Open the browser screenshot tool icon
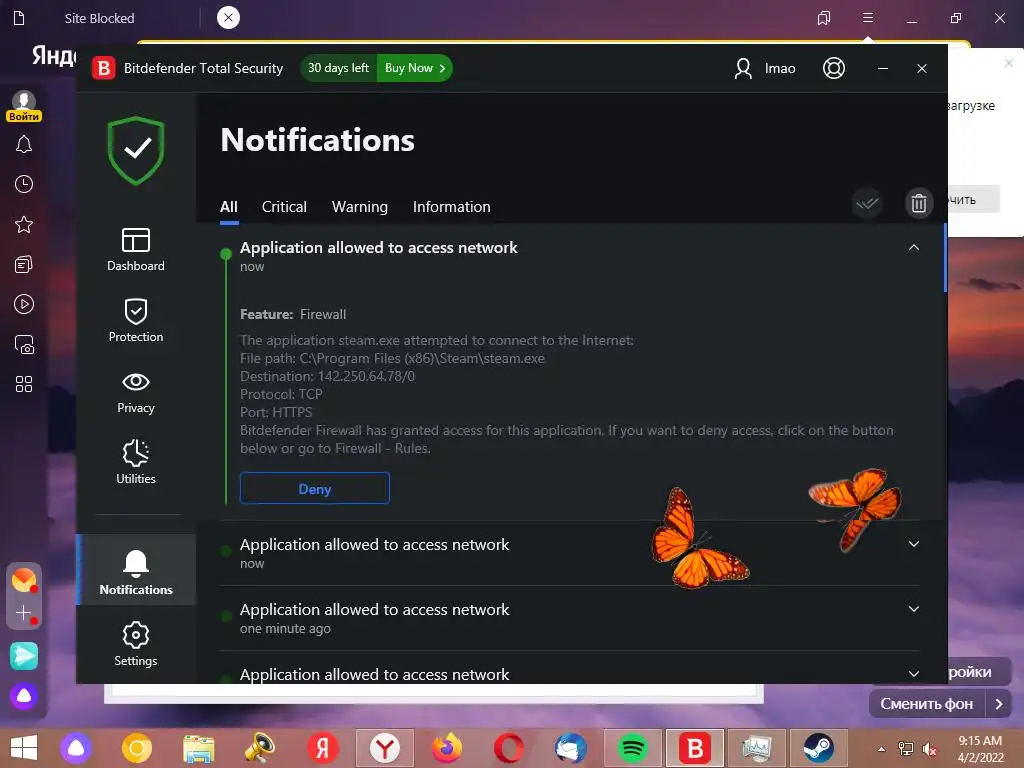 [24, 344]
